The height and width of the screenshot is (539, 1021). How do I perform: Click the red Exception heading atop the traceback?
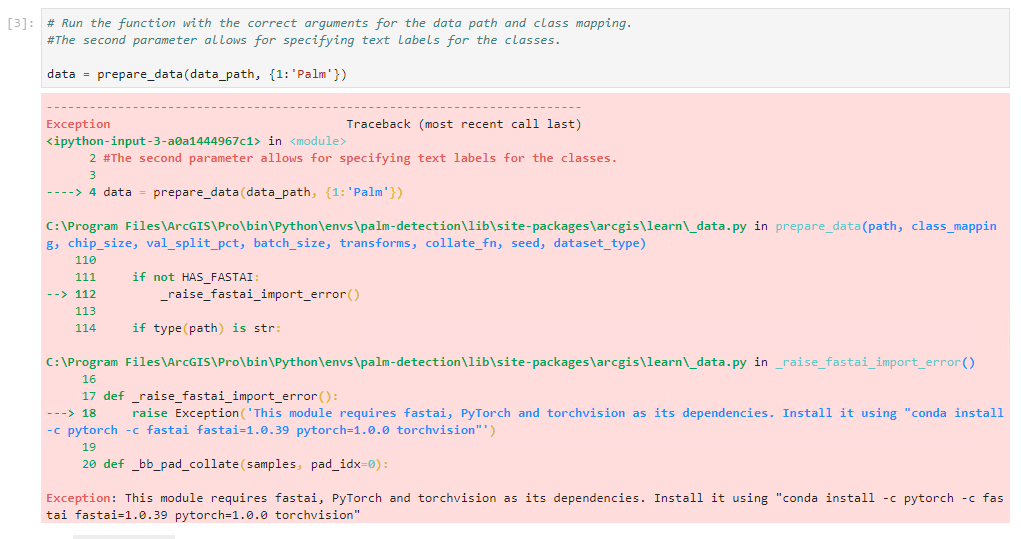(78, 124)
